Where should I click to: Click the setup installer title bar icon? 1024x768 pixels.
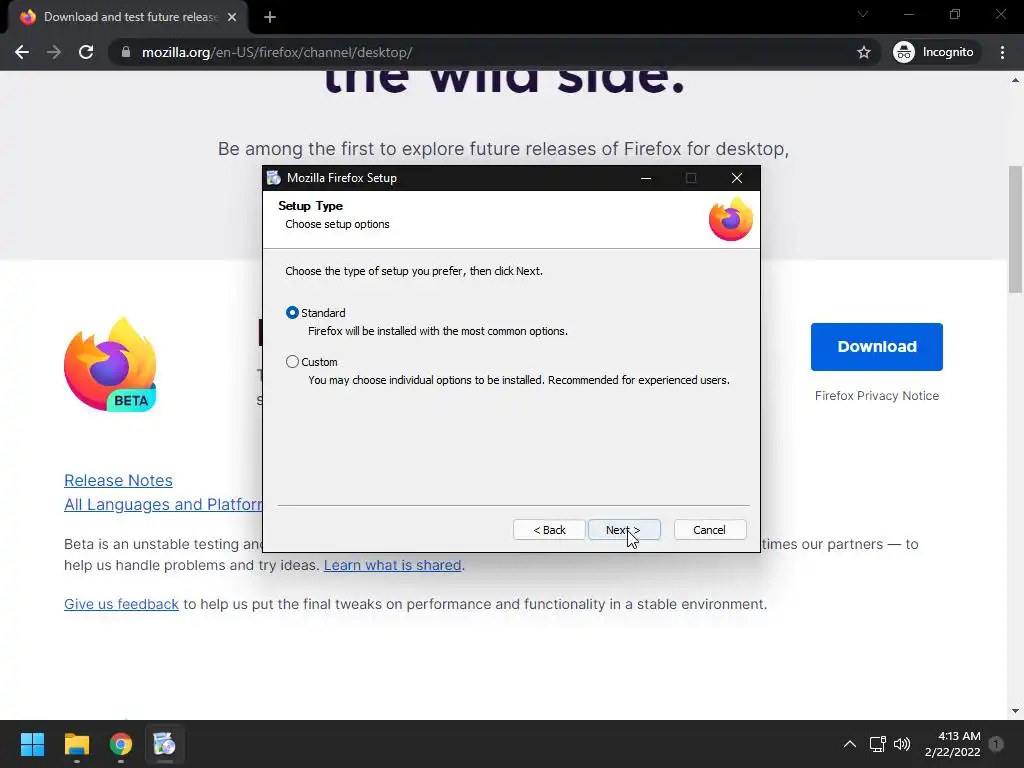coord(274,178)
